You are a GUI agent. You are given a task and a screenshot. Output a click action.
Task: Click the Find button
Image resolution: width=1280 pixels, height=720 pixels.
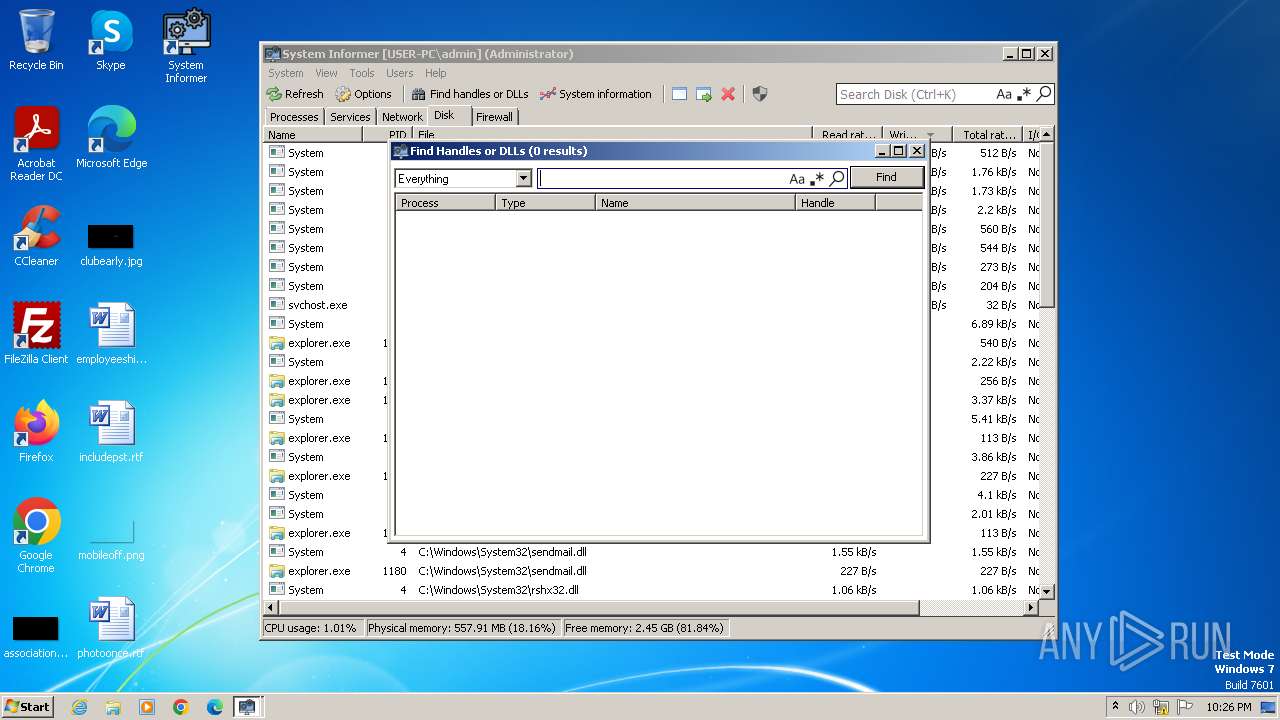(886, 177)
